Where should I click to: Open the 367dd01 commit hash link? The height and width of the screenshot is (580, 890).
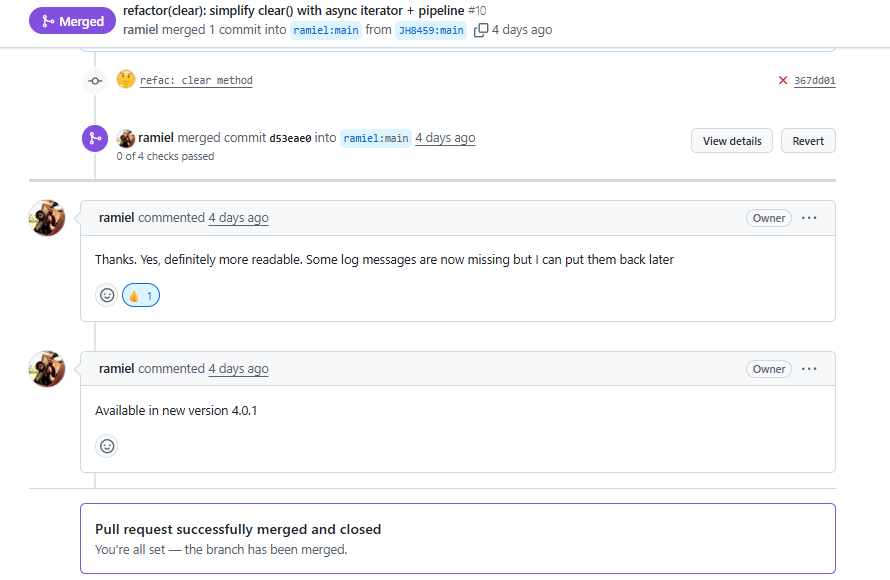pos(814,81)
